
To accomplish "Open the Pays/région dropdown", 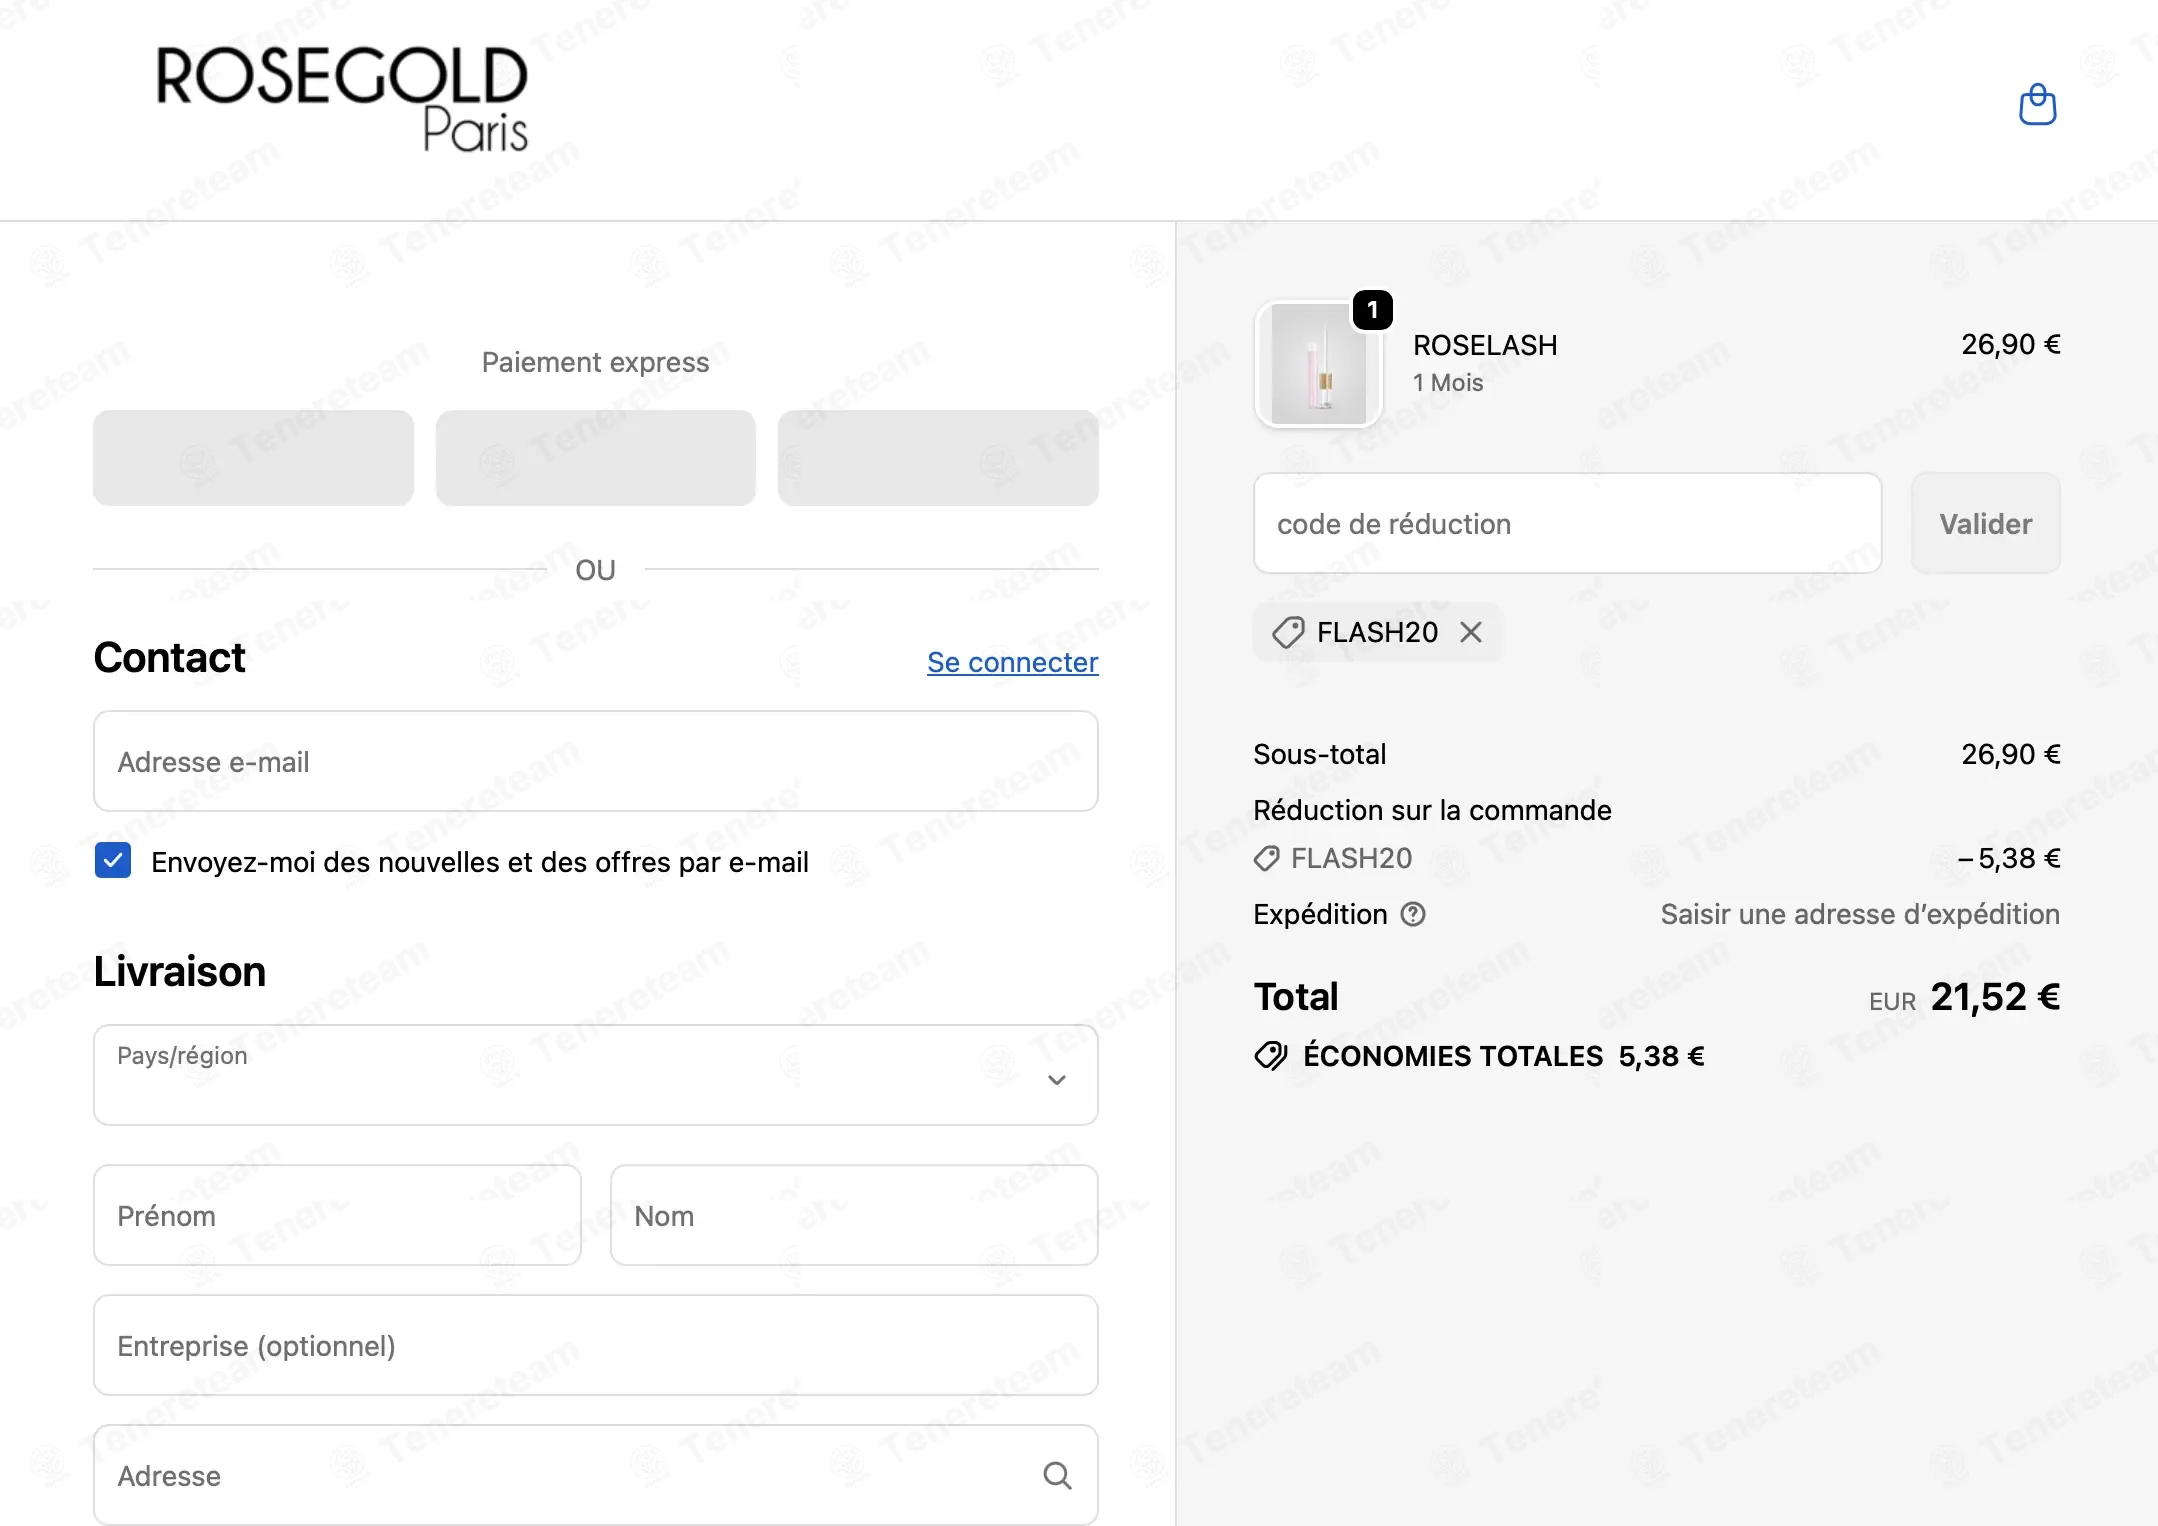I will tap(596, 1075).
